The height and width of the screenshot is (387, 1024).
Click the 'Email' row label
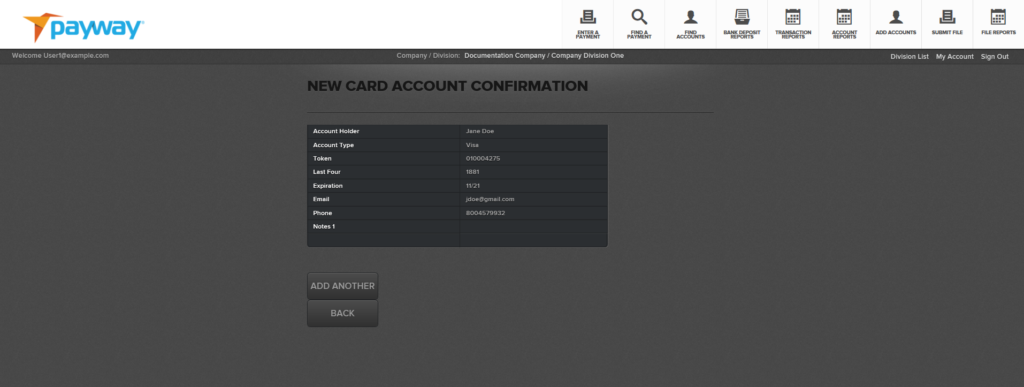click(321, 199)
